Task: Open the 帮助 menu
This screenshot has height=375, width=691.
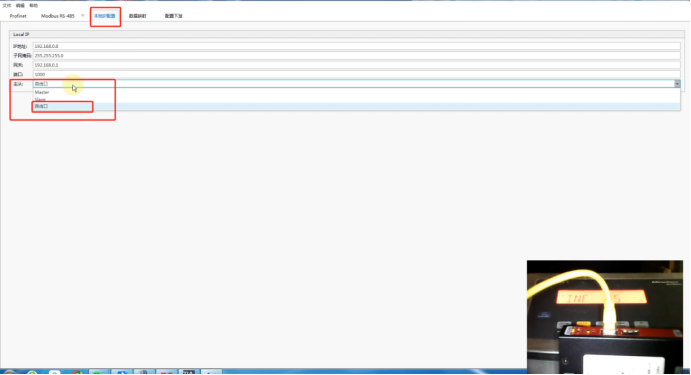Action: (33, 6)
